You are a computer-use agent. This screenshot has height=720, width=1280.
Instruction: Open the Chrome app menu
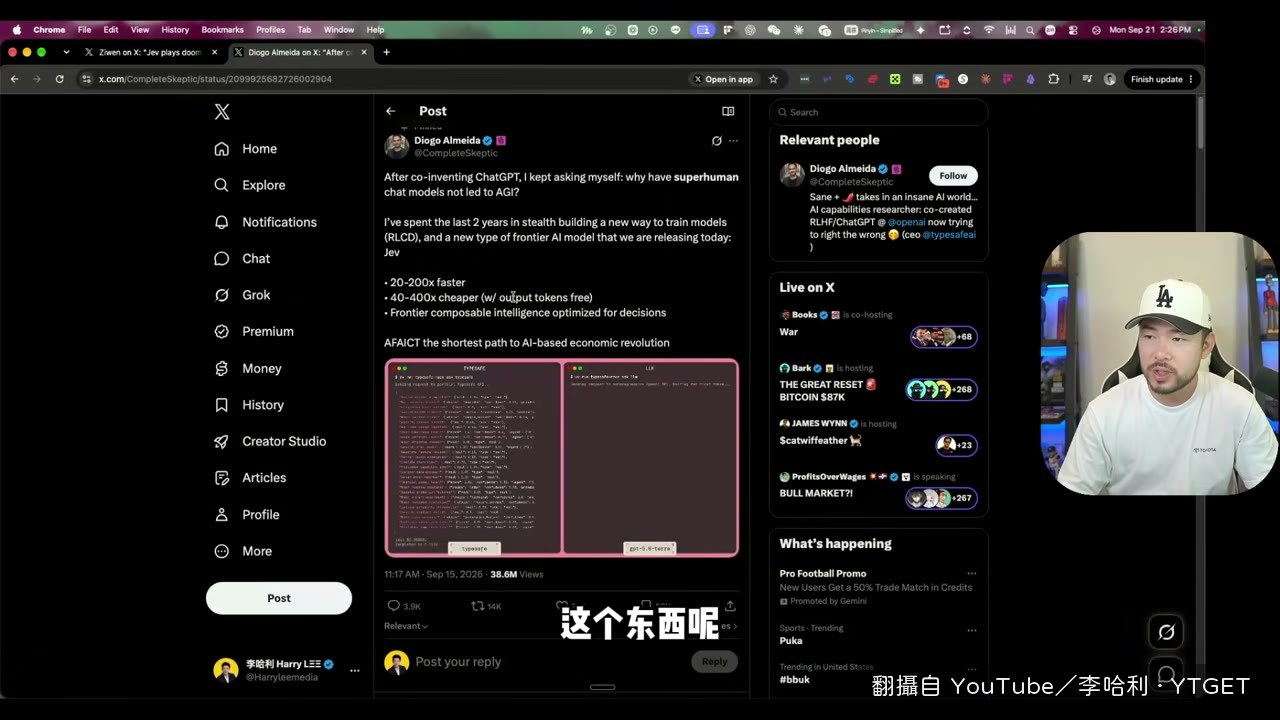point(49,30)
